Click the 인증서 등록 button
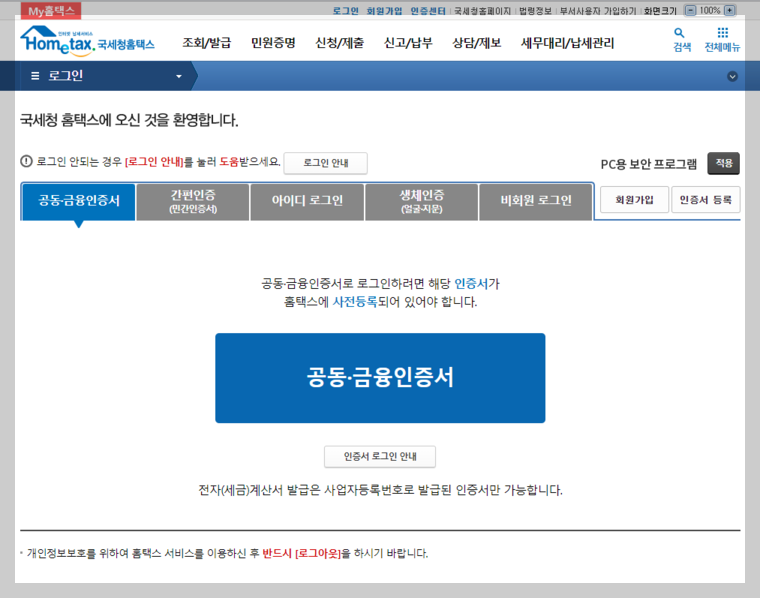The width and height of the screenshot is (760, 598). click(x=706, y=200)
